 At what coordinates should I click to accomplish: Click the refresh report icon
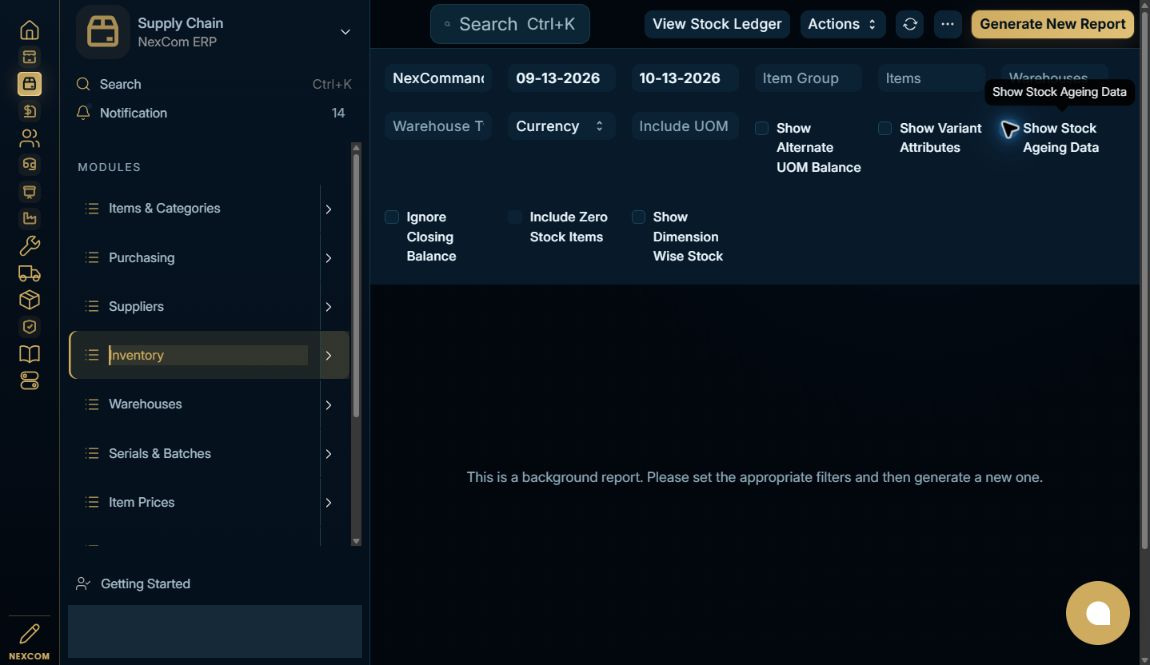click(x=909, y=24)
